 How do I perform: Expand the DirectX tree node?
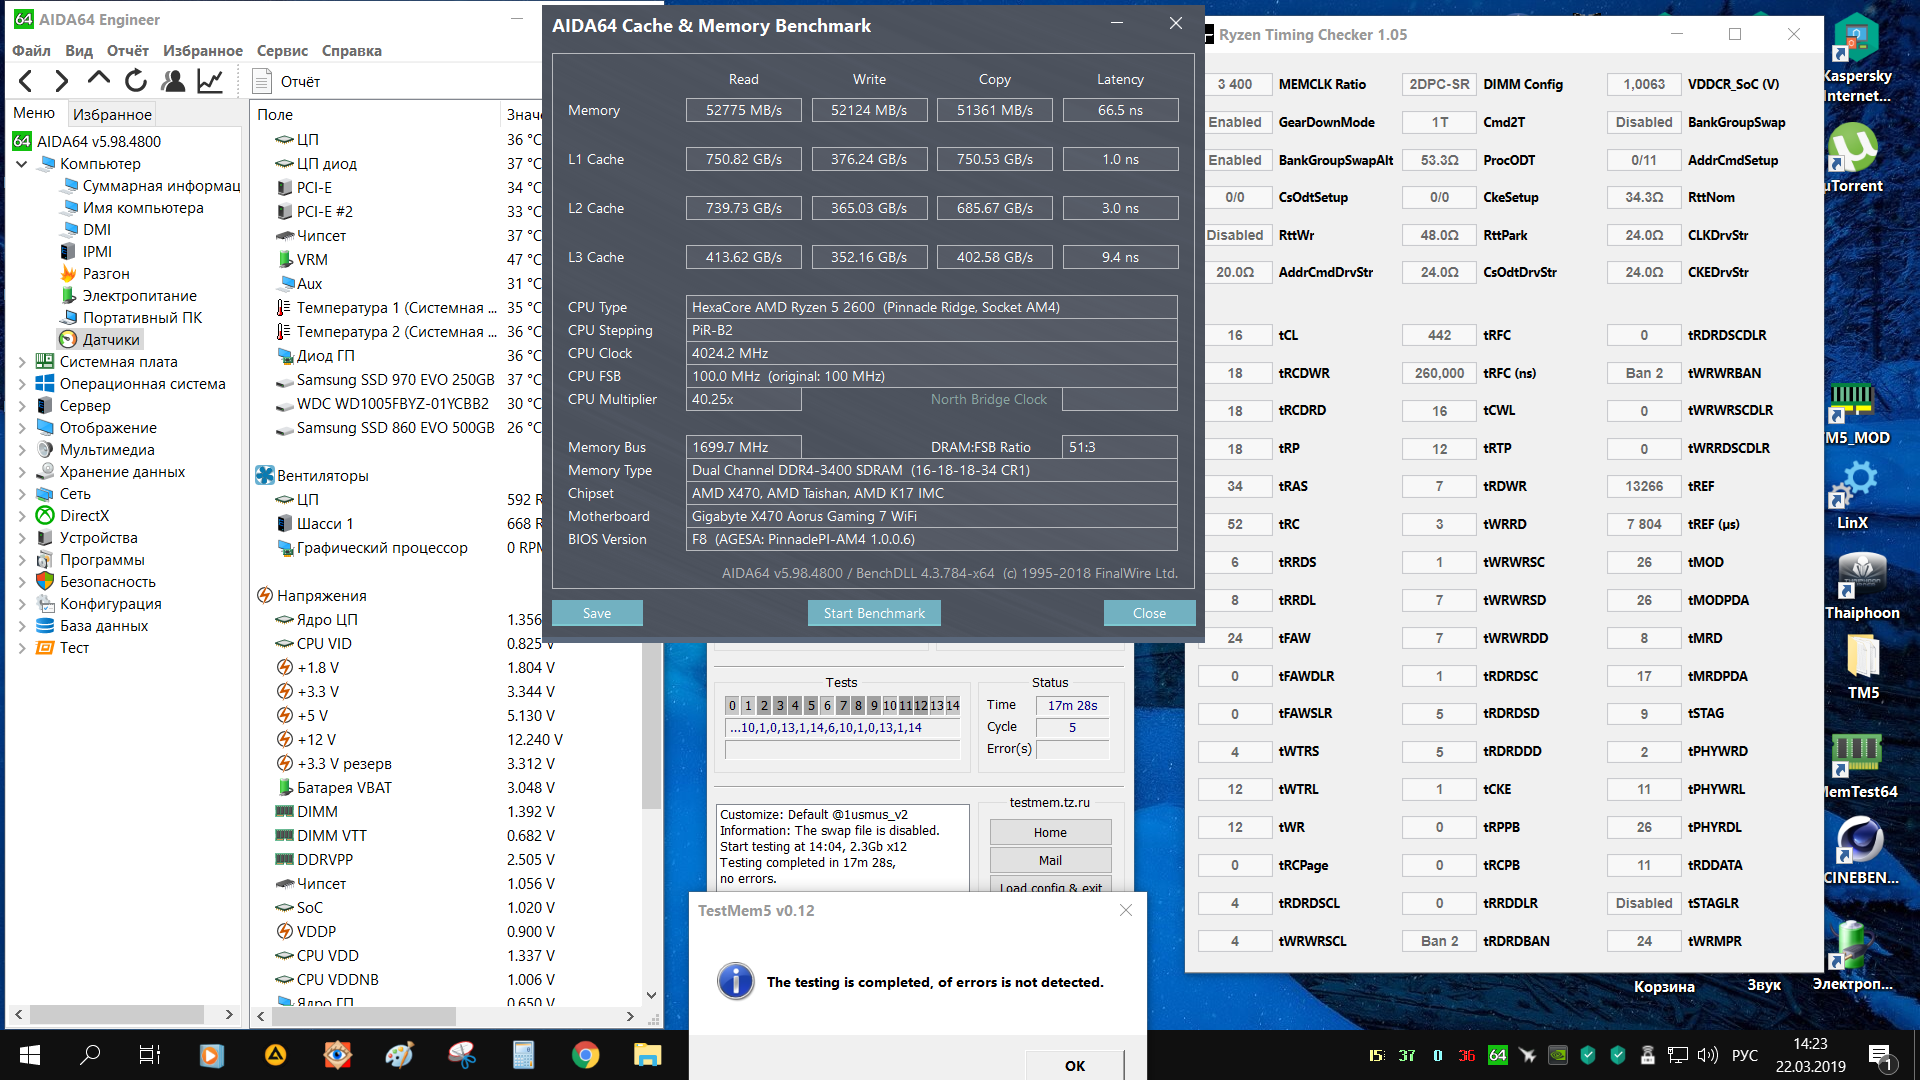coord(22,516)
